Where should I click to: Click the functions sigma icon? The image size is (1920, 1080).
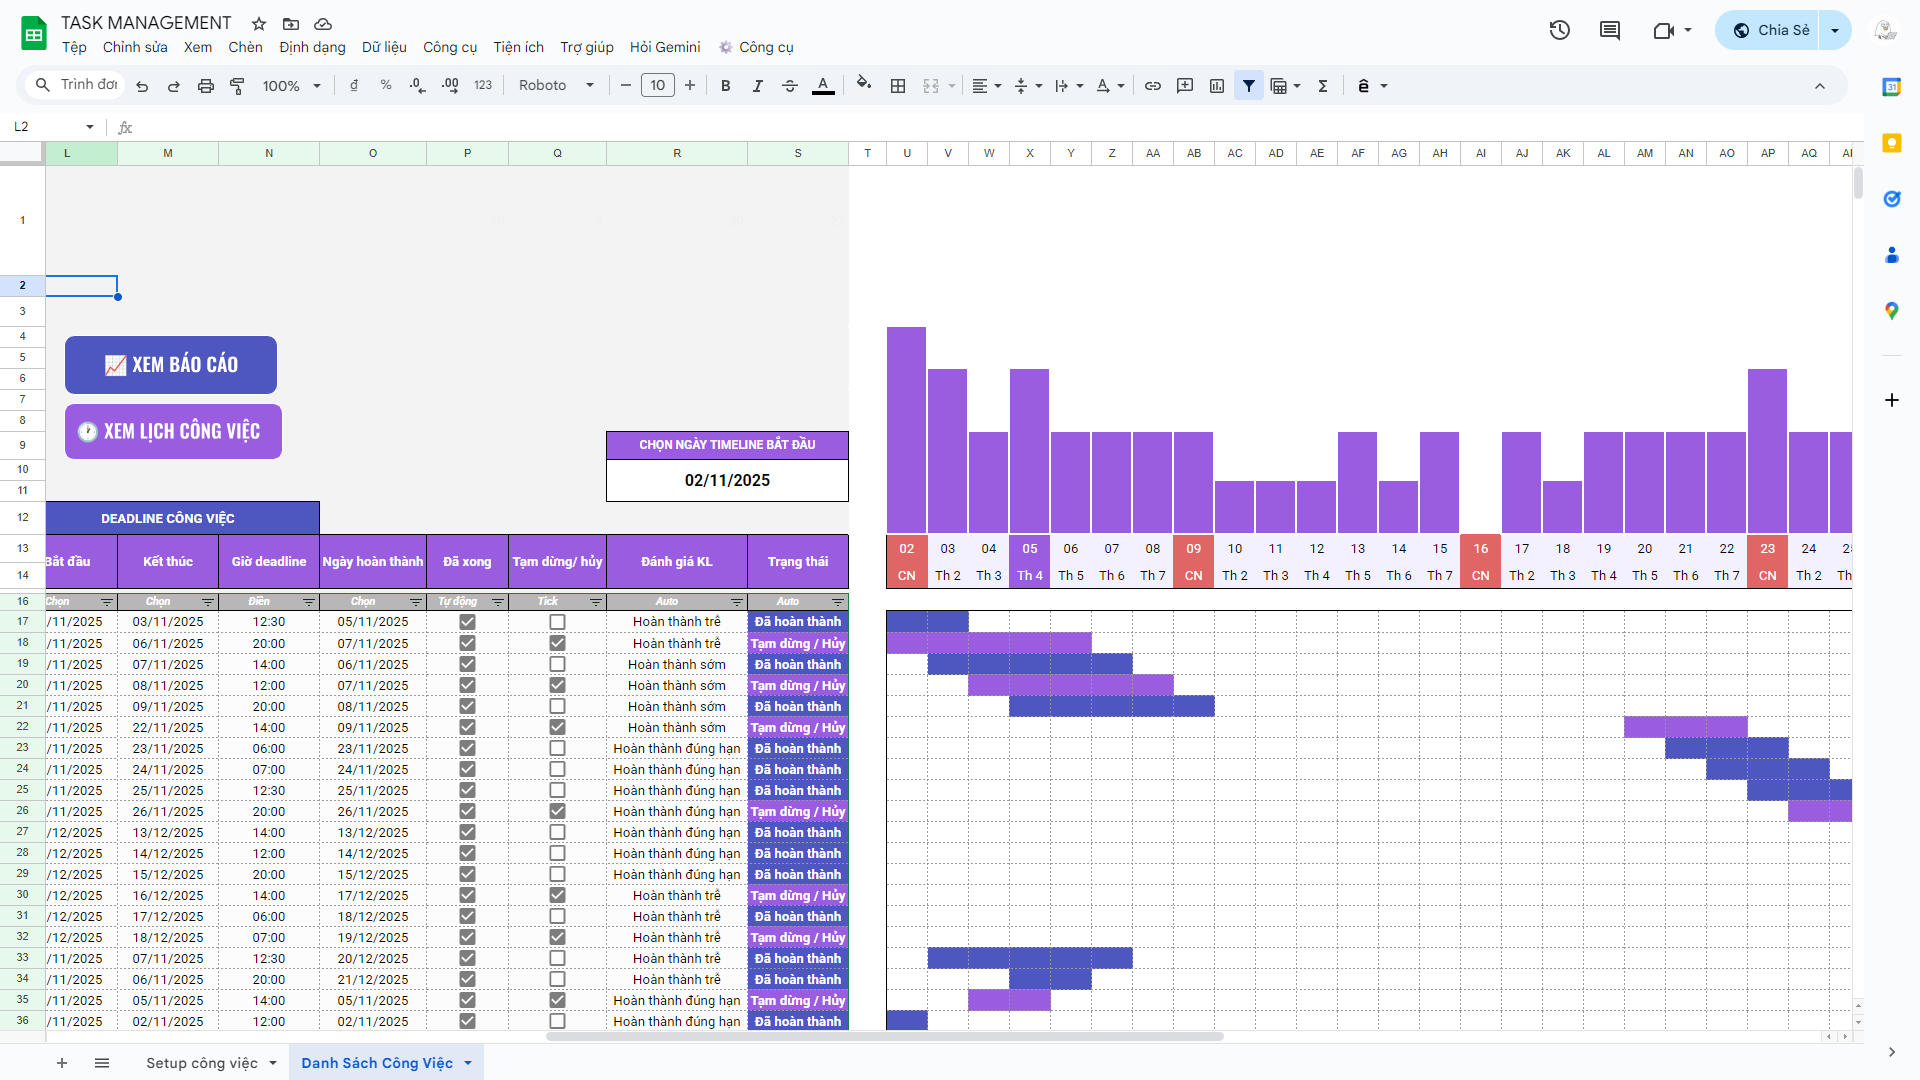(x=1322, y=86)
